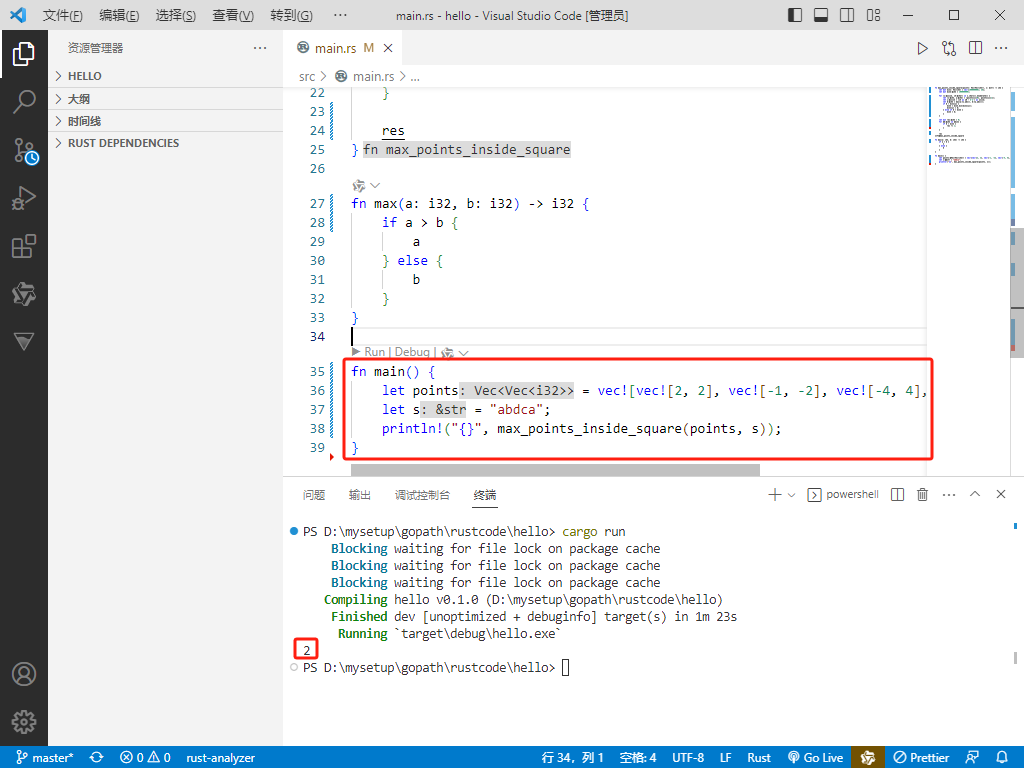Change encoding via UTF-8 status item

tap(688, 758)
